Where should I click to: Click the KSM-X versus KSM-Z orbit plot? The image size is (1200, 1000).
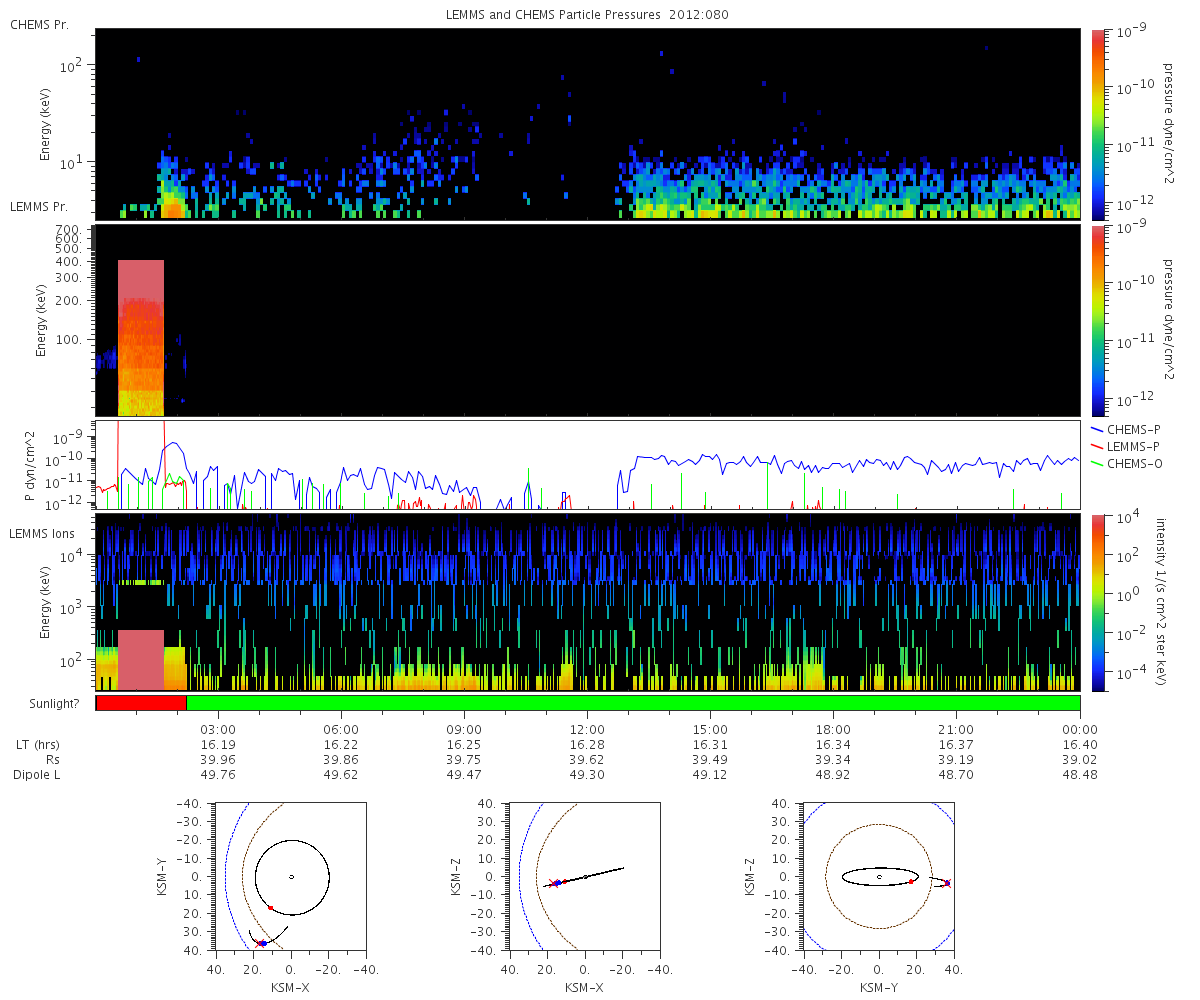point(585,877)
